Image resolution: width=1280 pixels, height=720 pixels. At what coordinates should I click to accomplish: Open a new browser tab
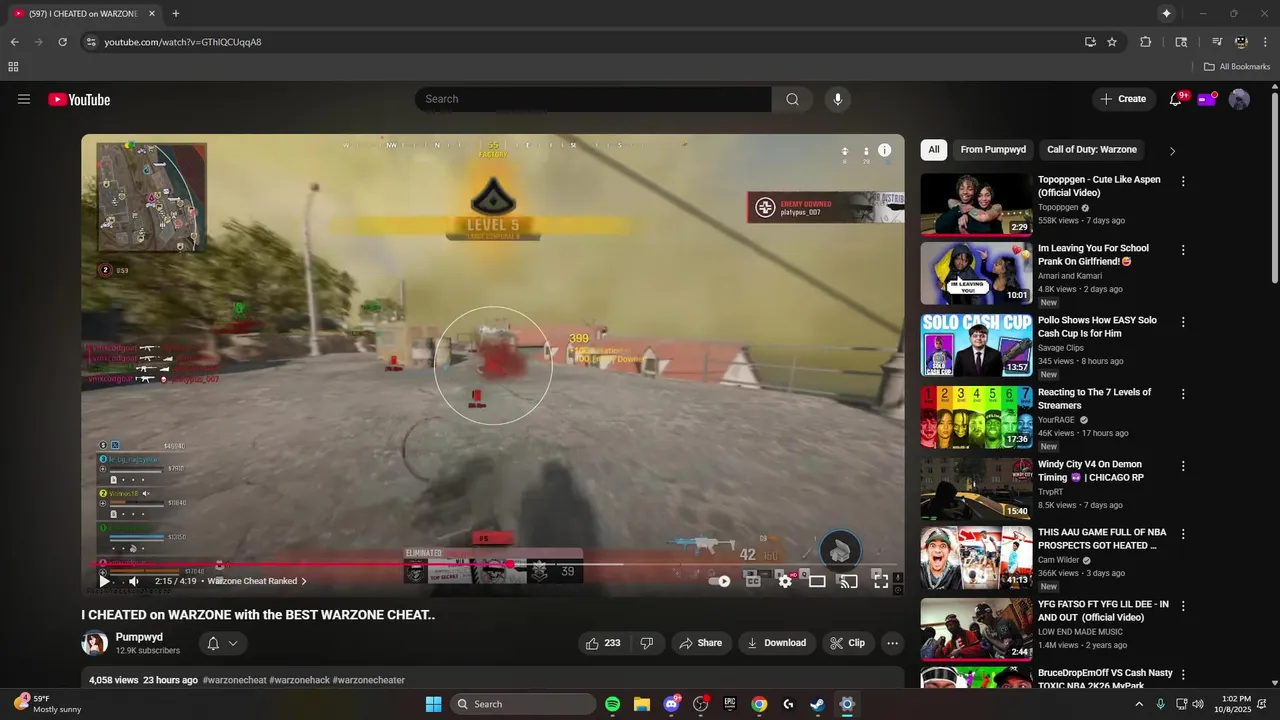click(176, 14)
